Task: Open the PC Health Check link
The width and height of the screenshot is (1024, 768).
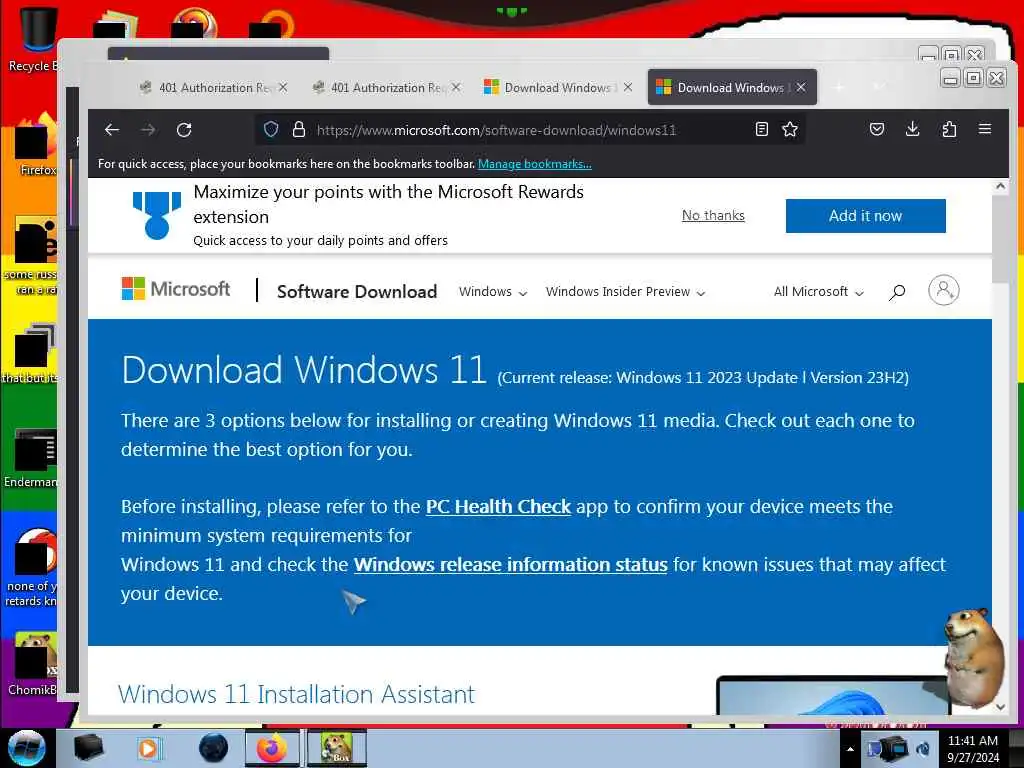Action: pyautogui.click(x=498, y=506)
